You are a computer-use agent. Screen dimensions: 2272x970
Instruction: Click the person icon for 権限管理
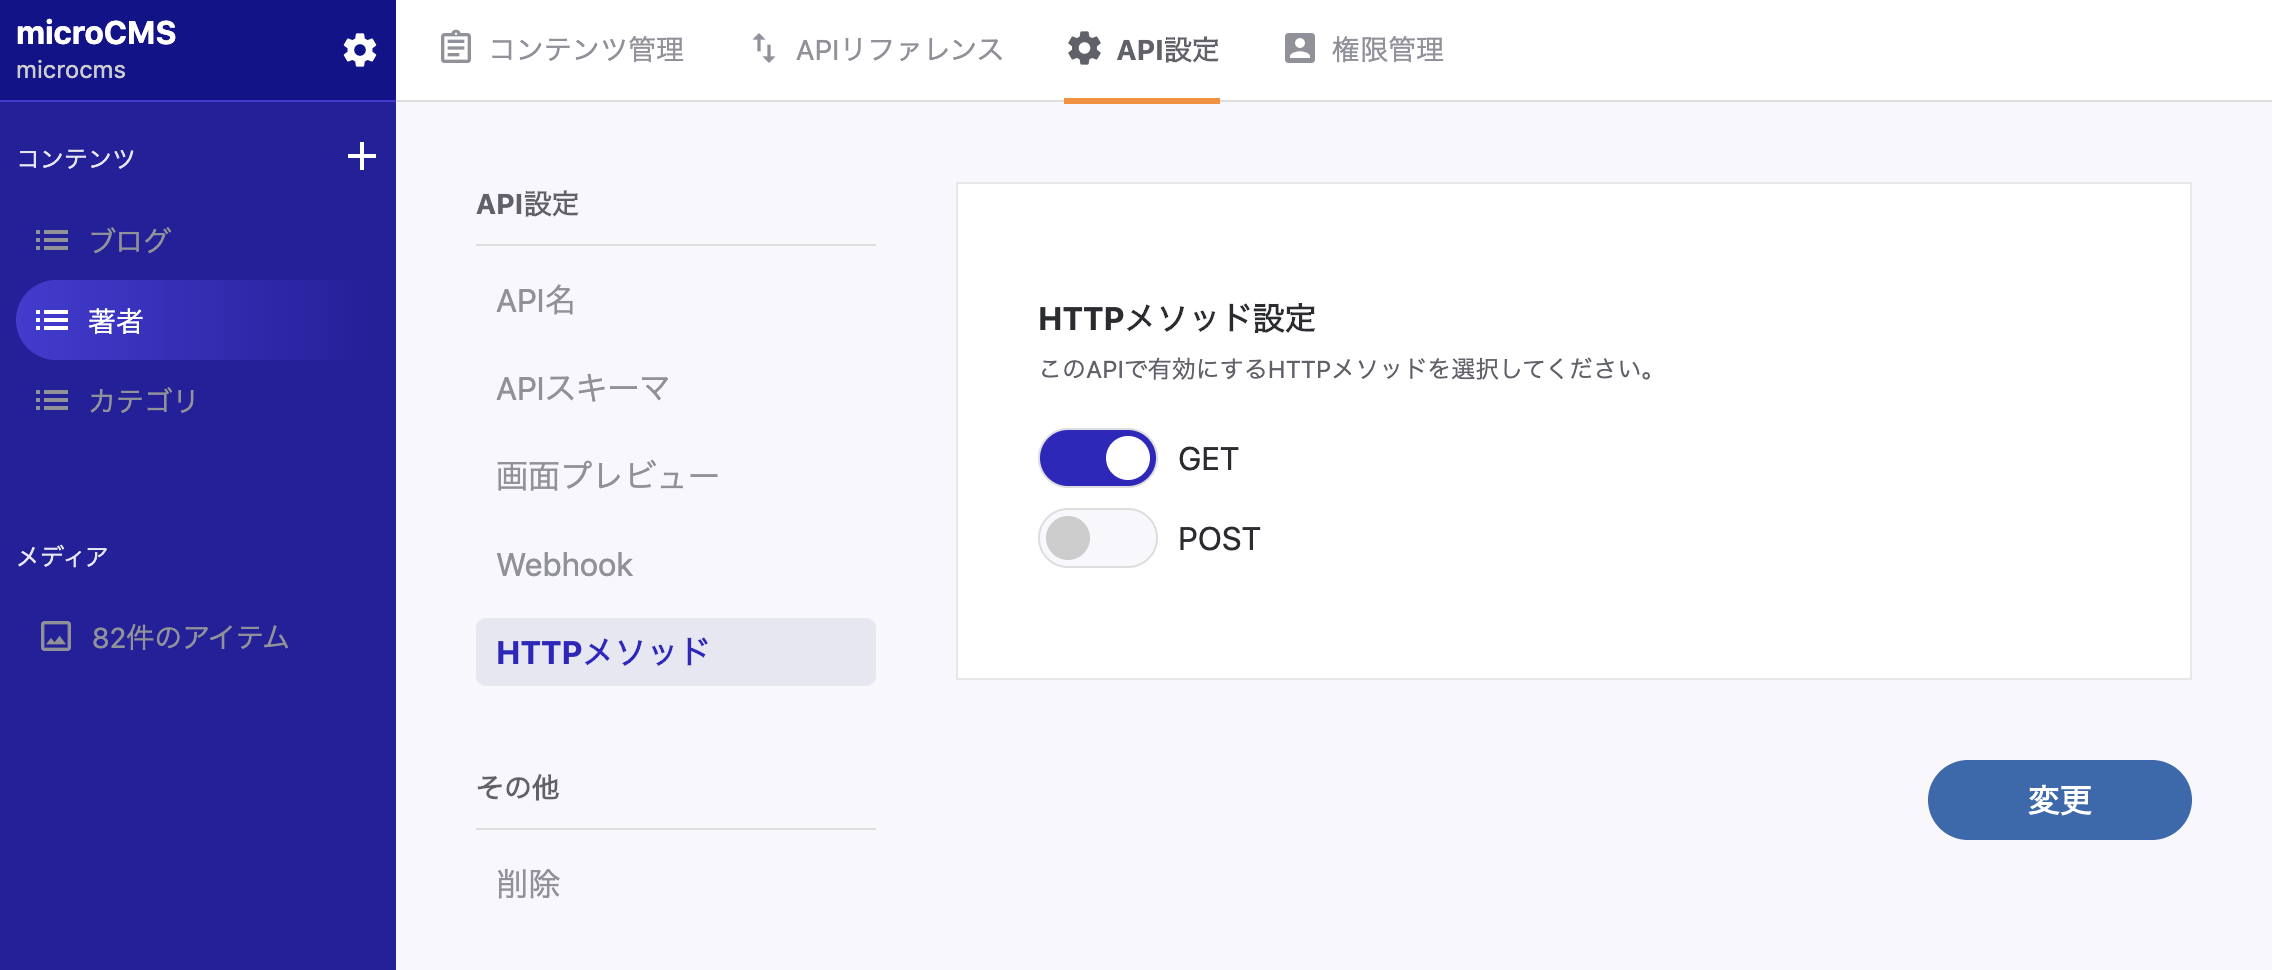click(1299, 48)
